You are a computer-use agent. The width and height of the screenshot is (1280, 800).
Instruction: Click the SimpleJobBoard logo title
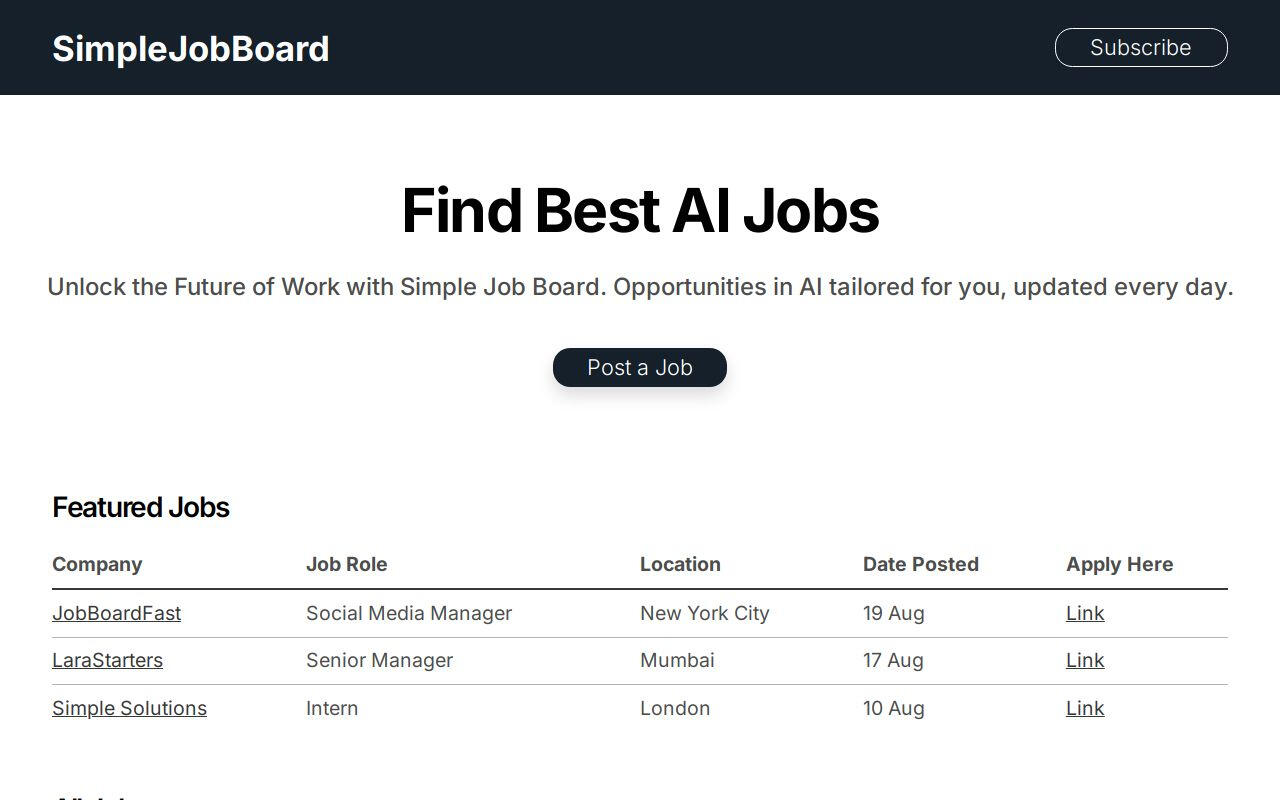[190, 48]
